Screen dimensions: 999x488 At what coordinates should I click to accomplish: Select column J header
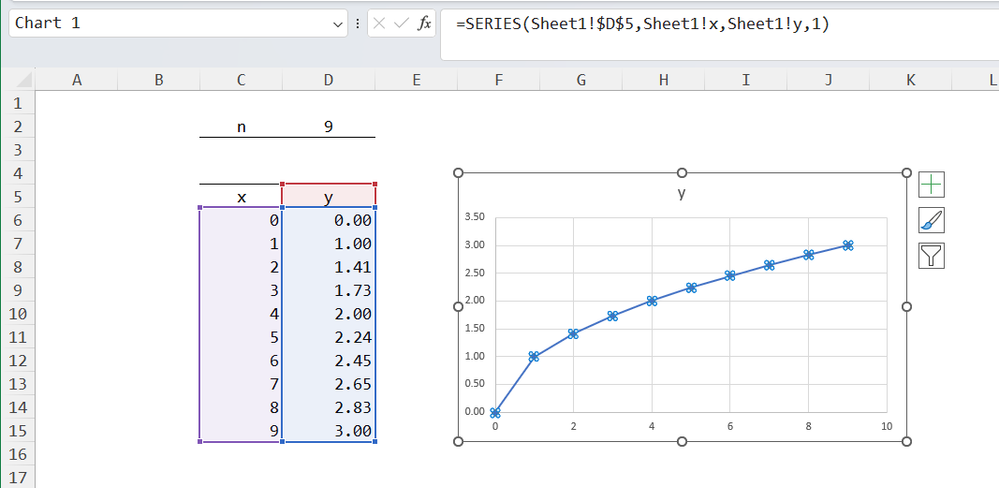tap(828, 80)
